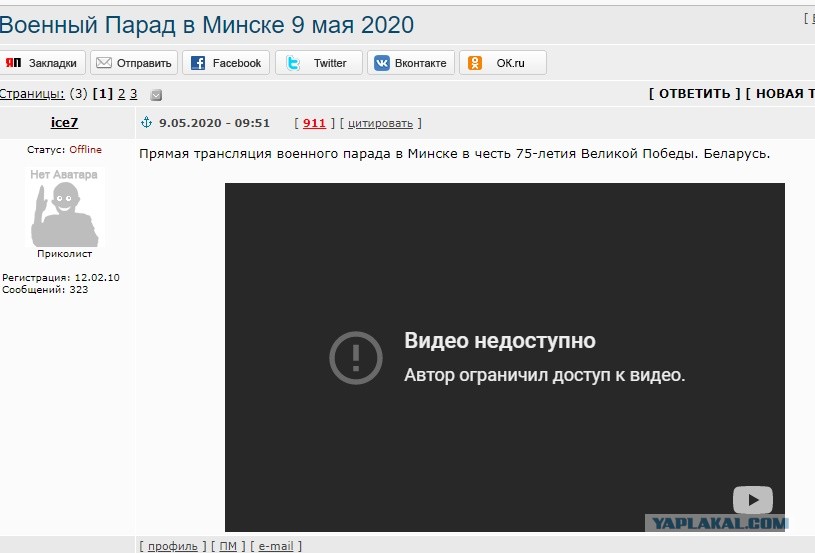Share the thread via Facebook button

[226, 63]
